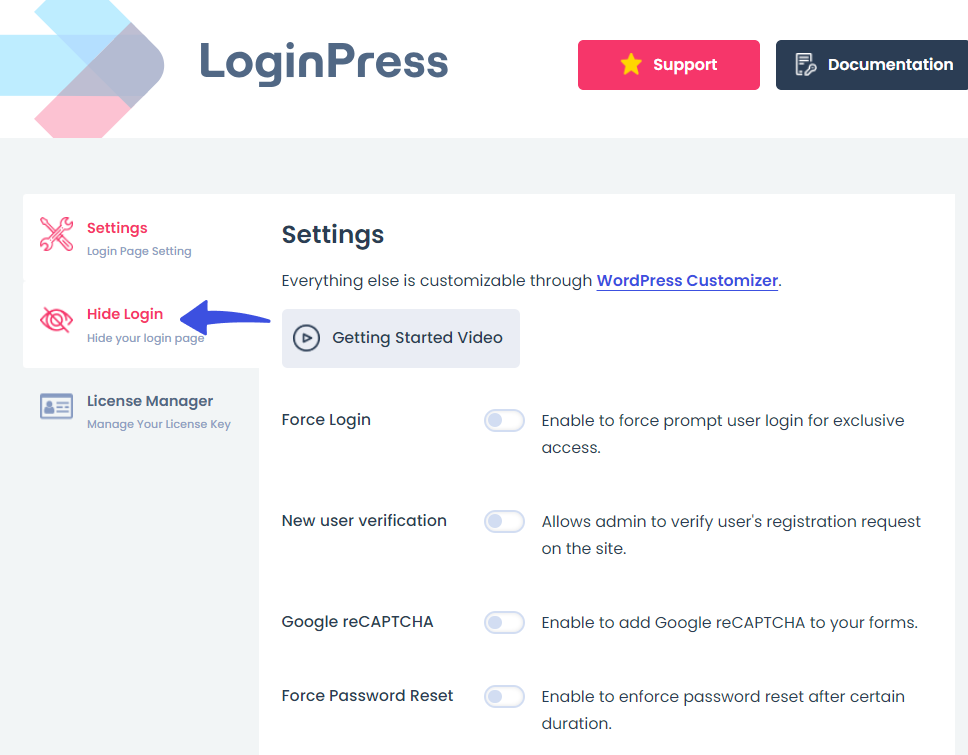Click the crossed-out eye Hide Login icon
Image resolution: width=968 pixels, height=755 pixels.
click(56, 320)
